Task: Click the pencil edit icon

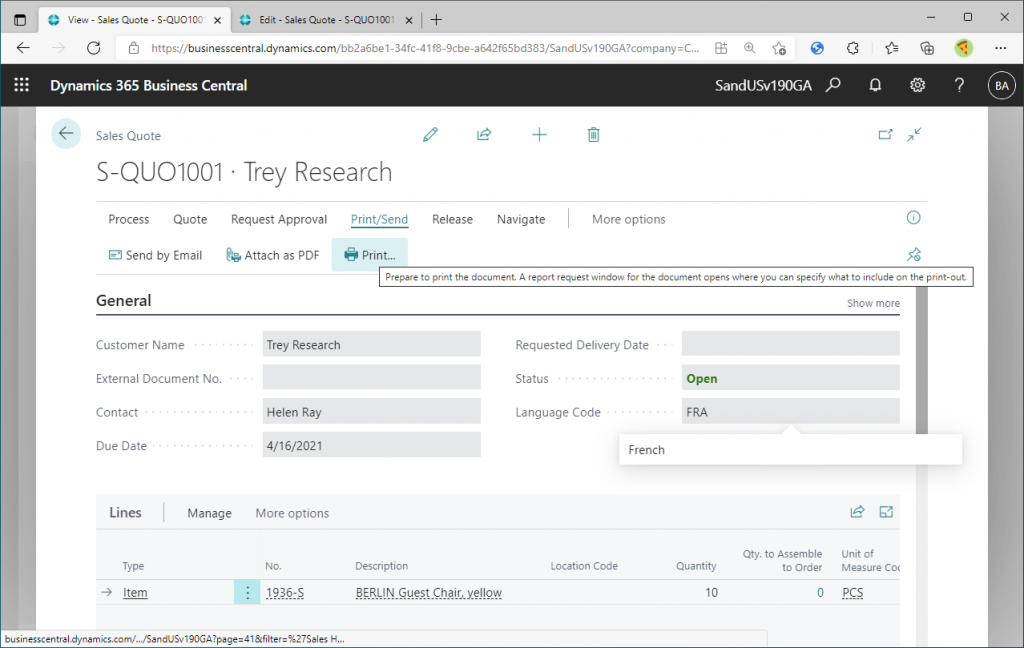Action: click(430, 135)
